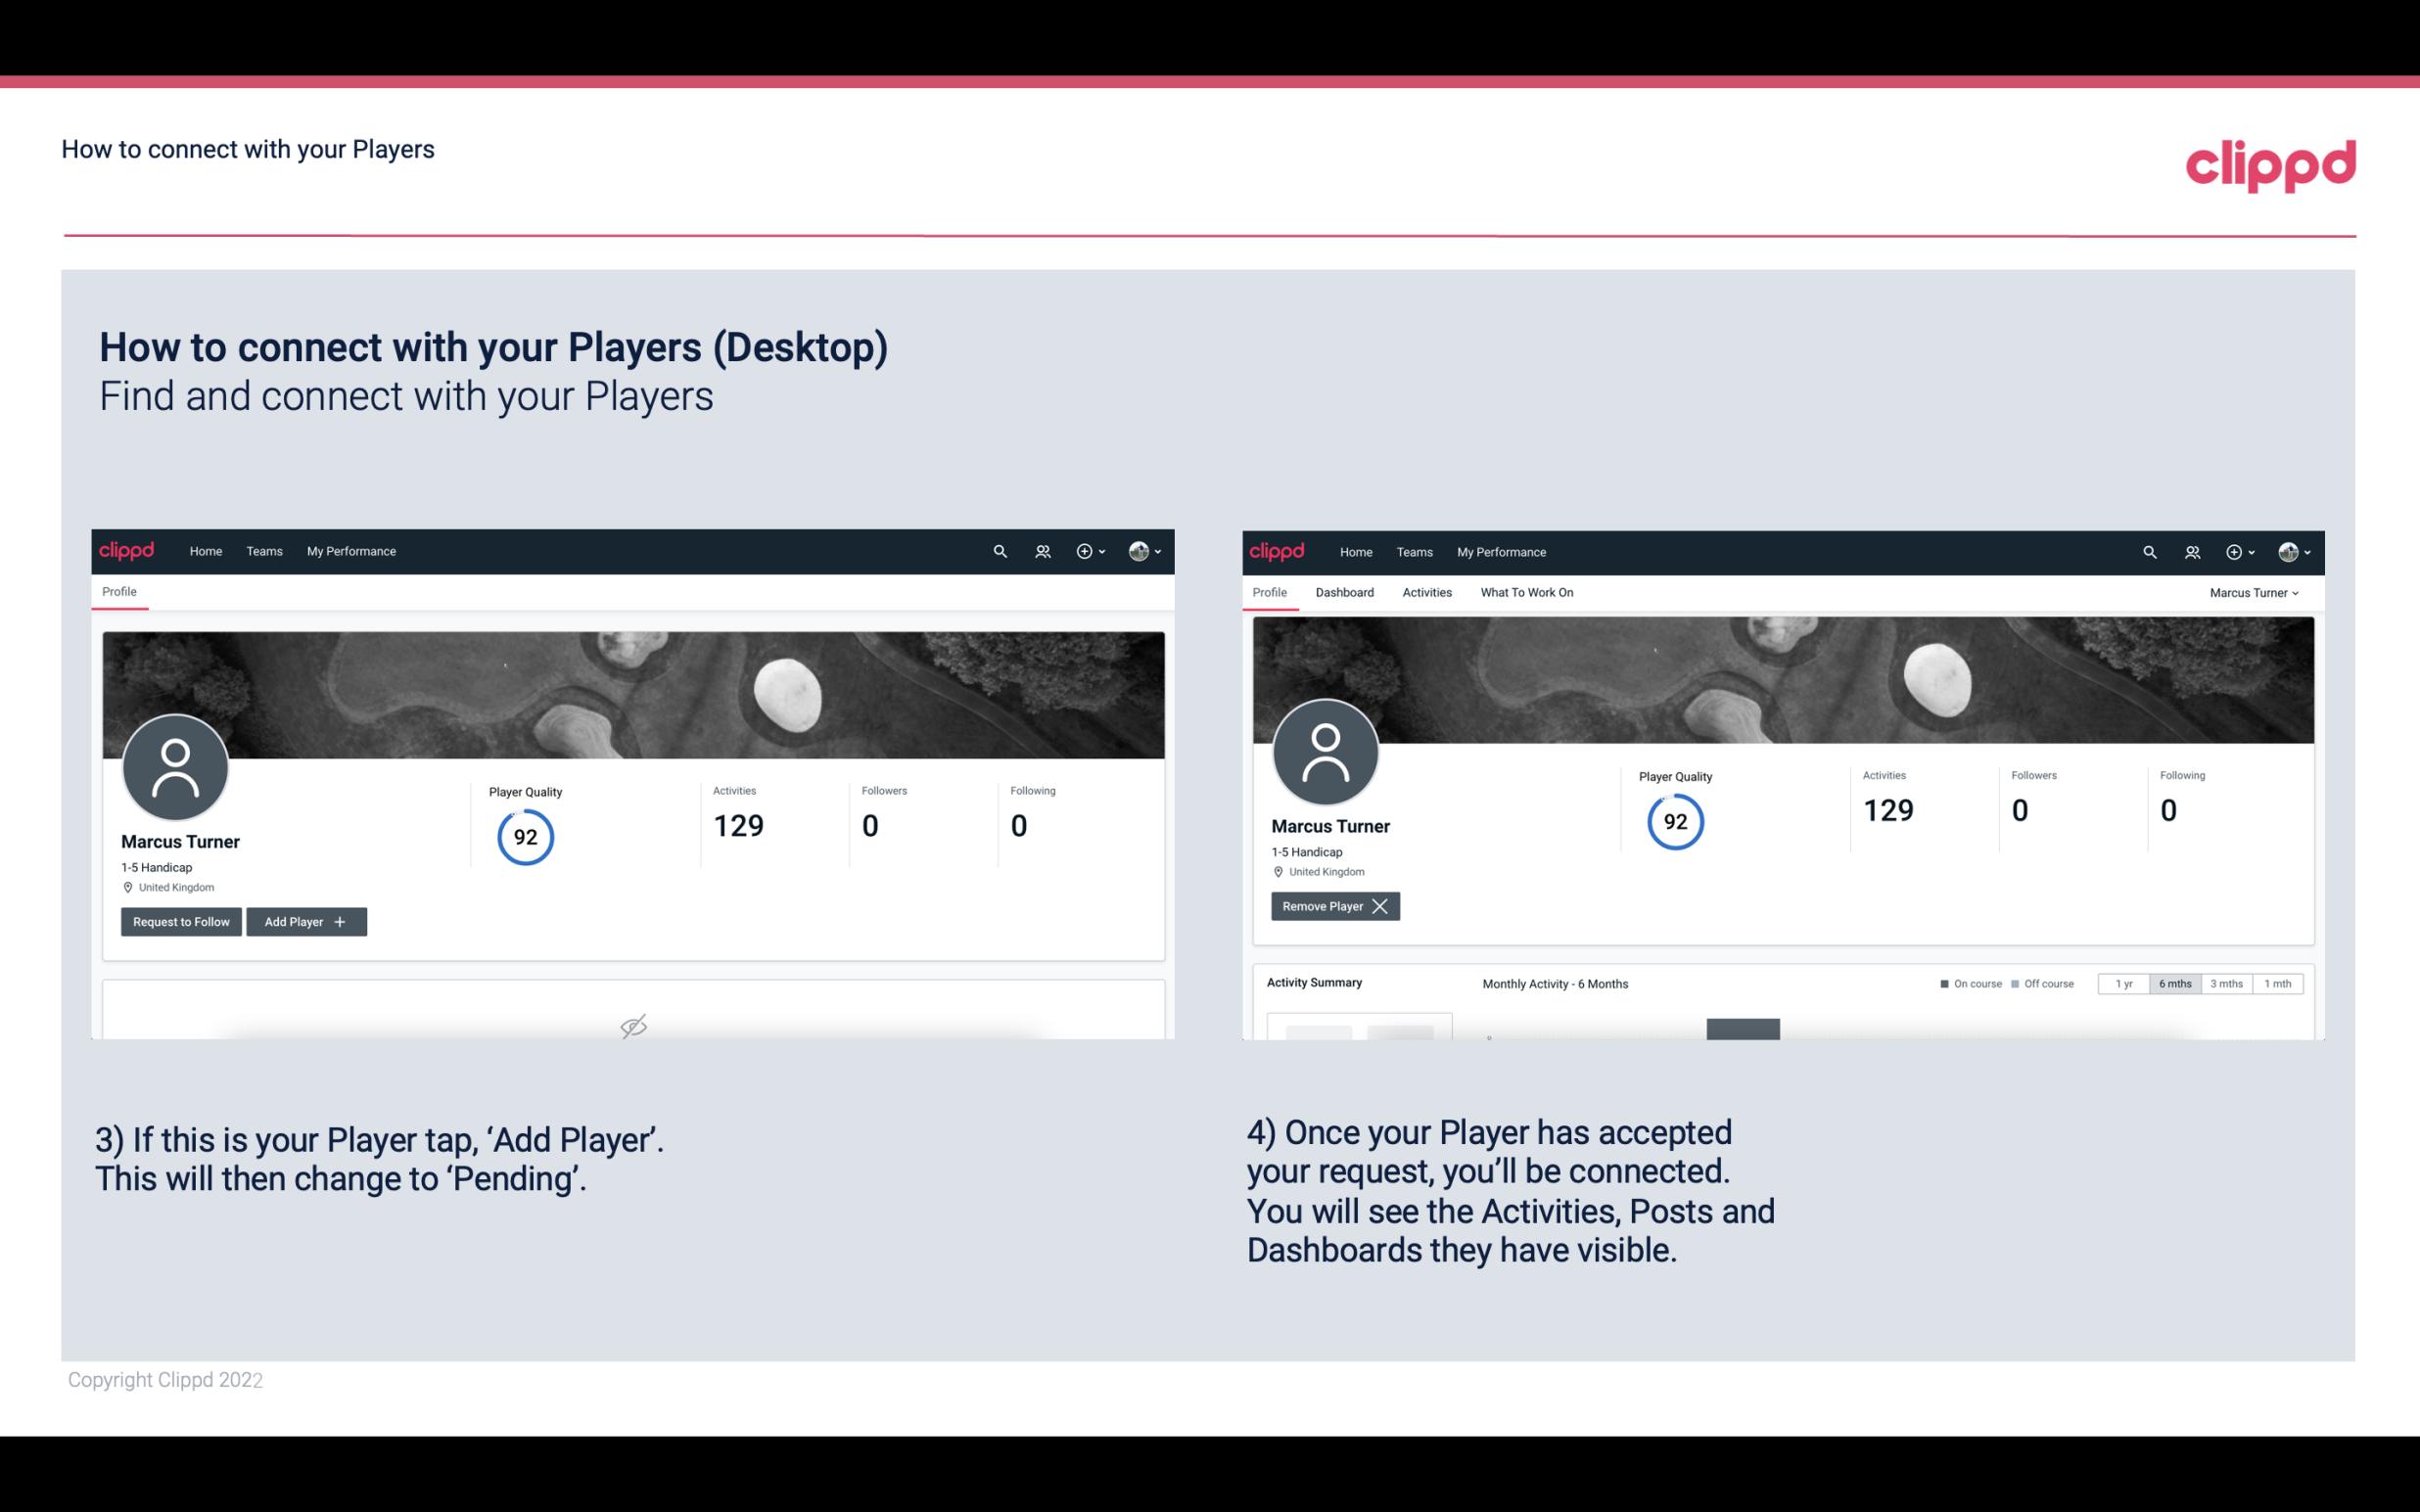Click the Clippd logo icon top-left

coord(127,550)
